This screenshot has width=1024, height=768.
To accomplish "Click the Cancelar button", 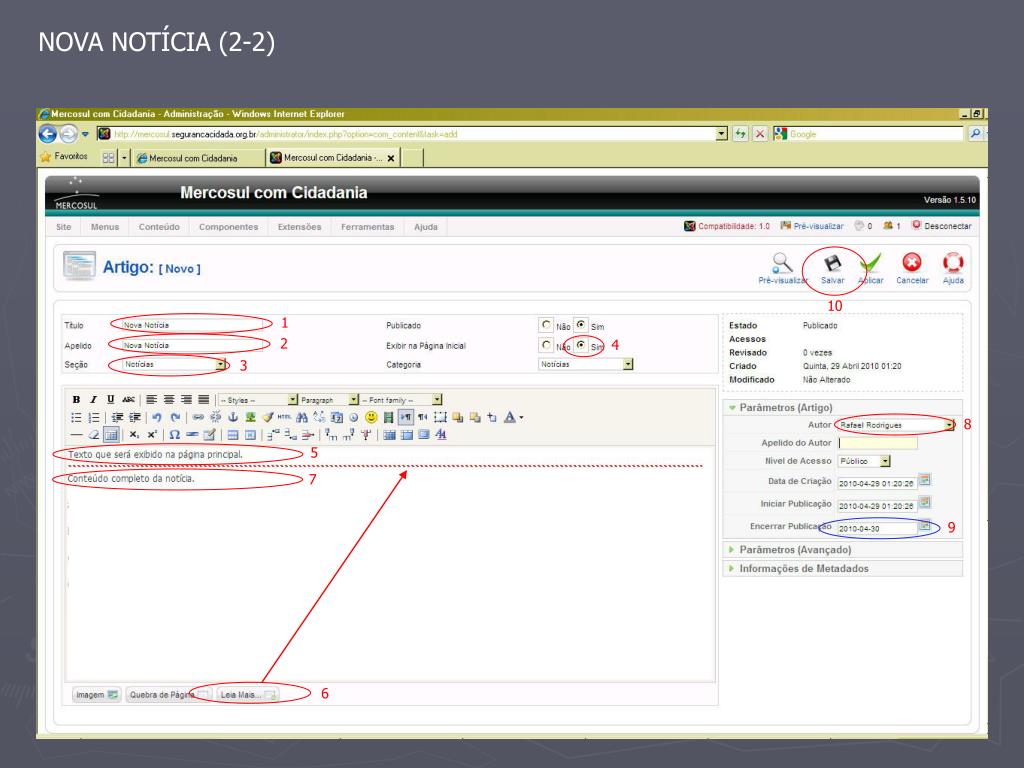I will (x=912, y=270).
